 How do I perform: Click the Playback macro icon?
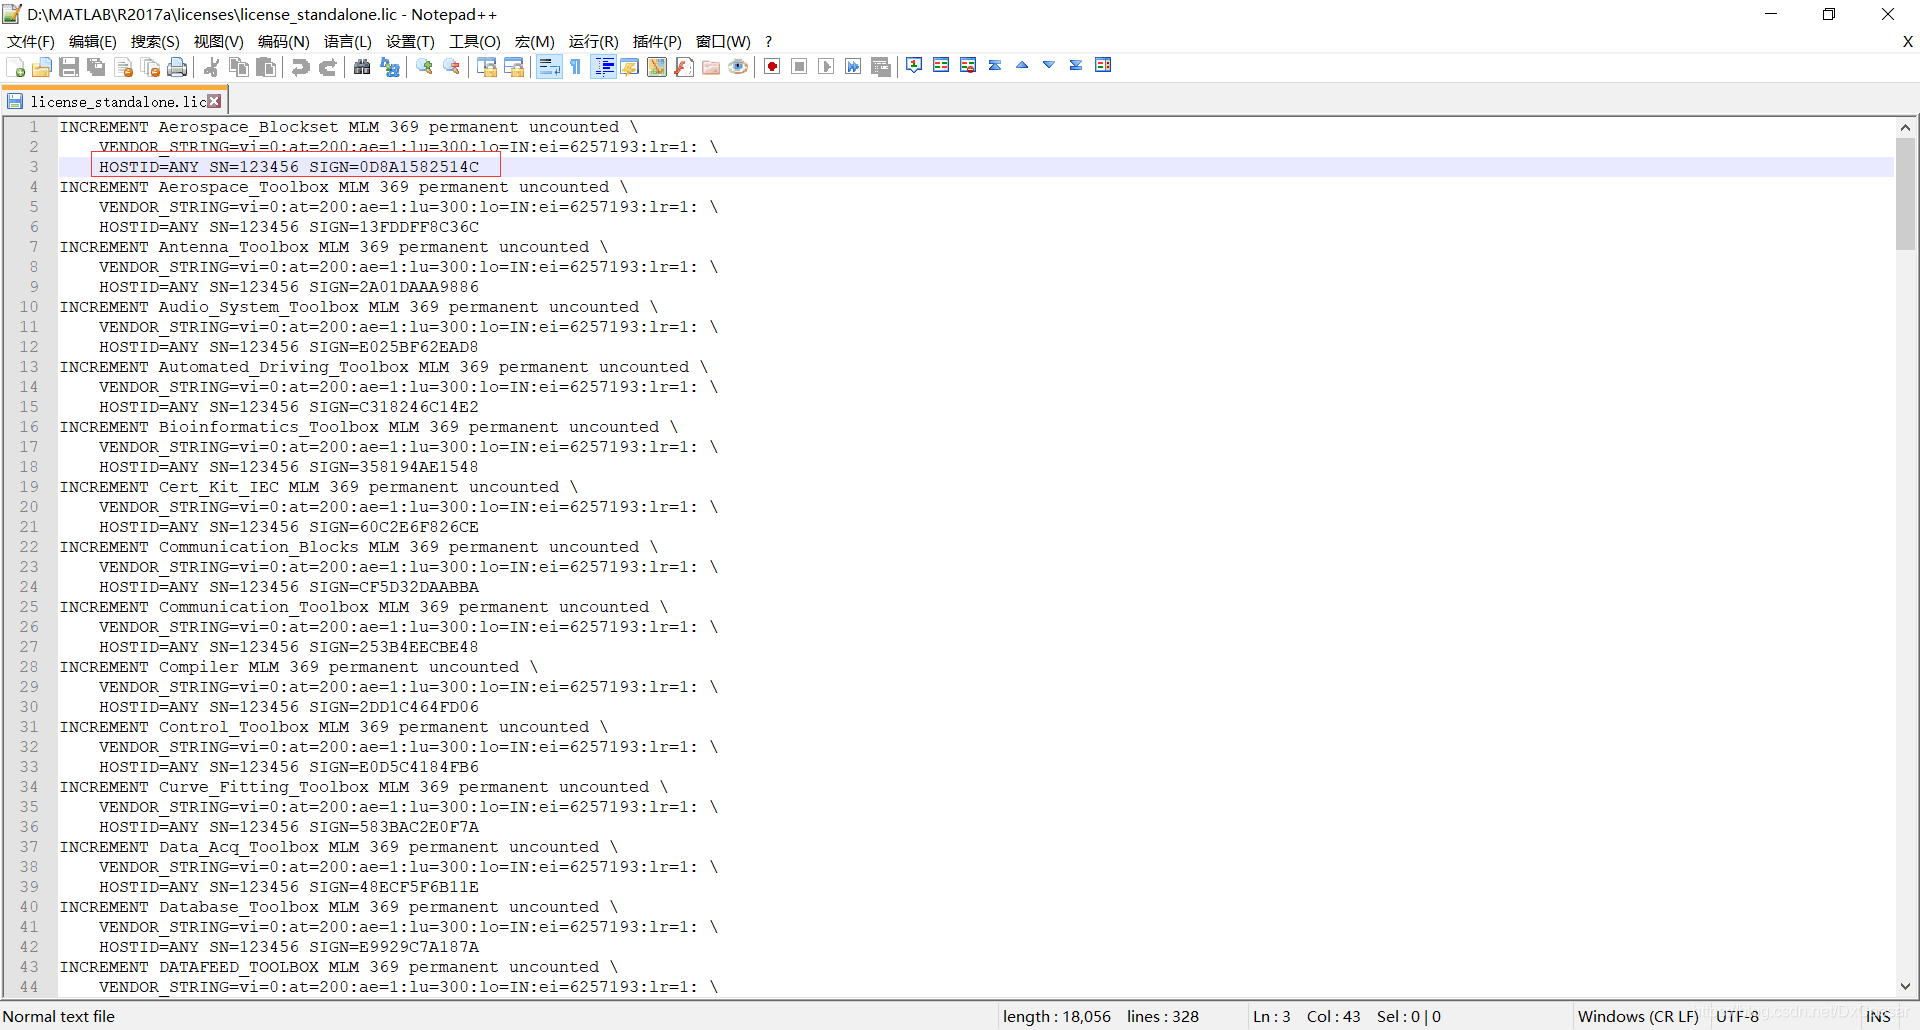tap(826, 67)
